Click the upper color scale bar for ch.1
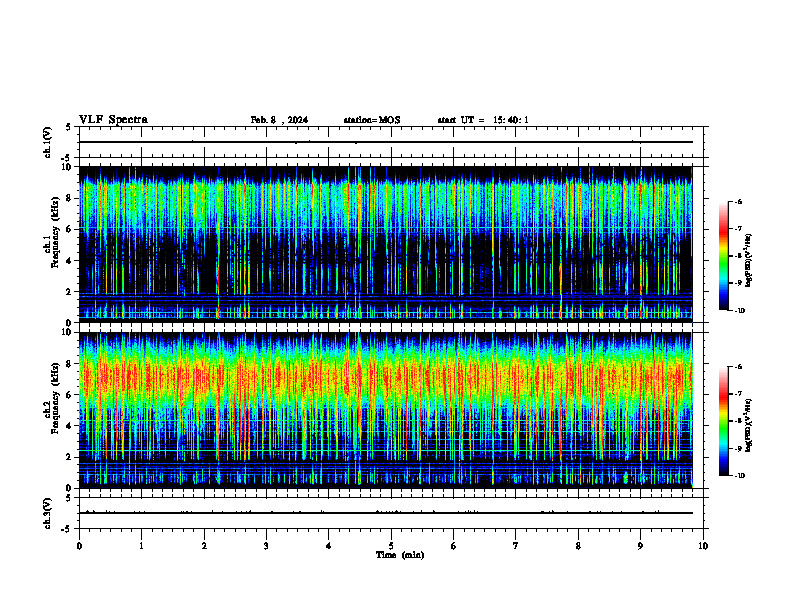 (x=724, y=256)
